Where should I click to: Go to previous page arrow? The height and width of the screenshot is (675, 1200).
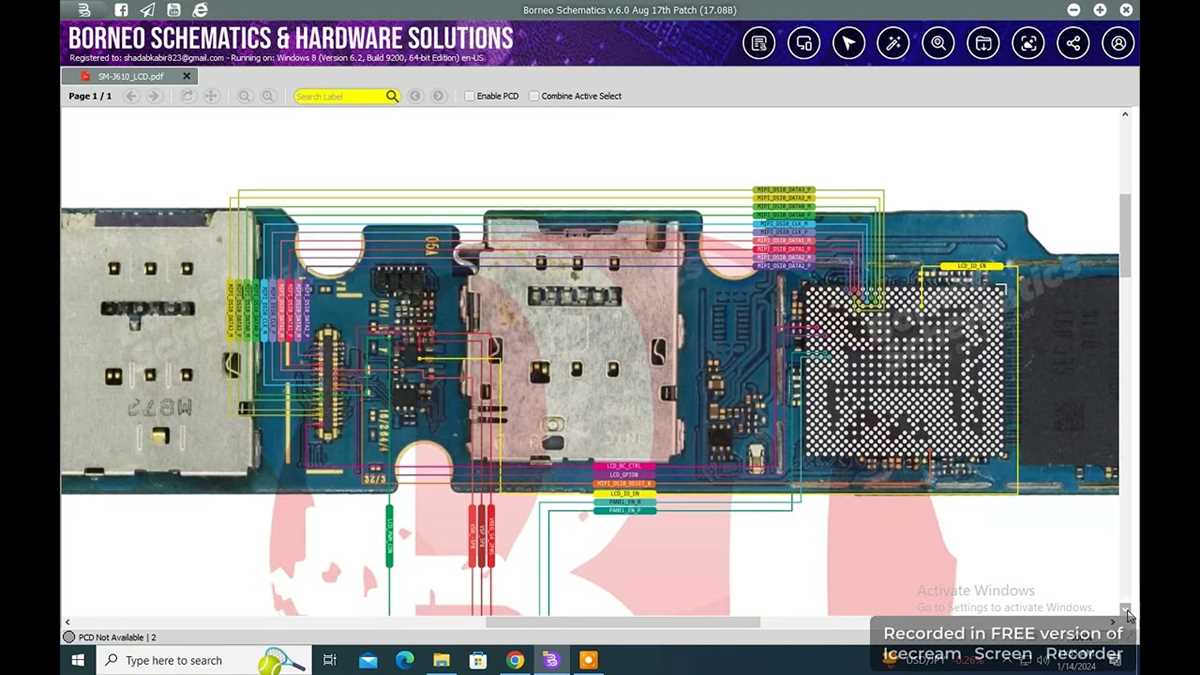point(131,96)
